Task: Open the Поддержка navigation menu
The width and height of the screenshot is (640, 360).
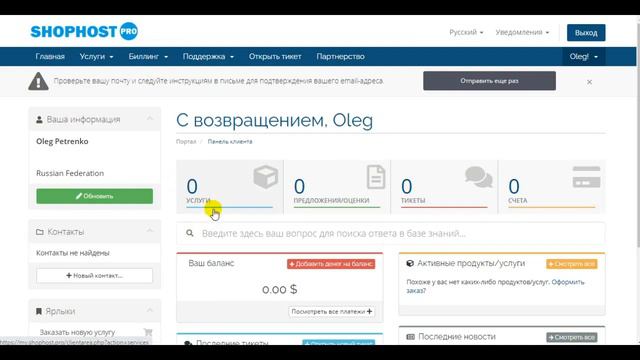Action: coord(208,56)
